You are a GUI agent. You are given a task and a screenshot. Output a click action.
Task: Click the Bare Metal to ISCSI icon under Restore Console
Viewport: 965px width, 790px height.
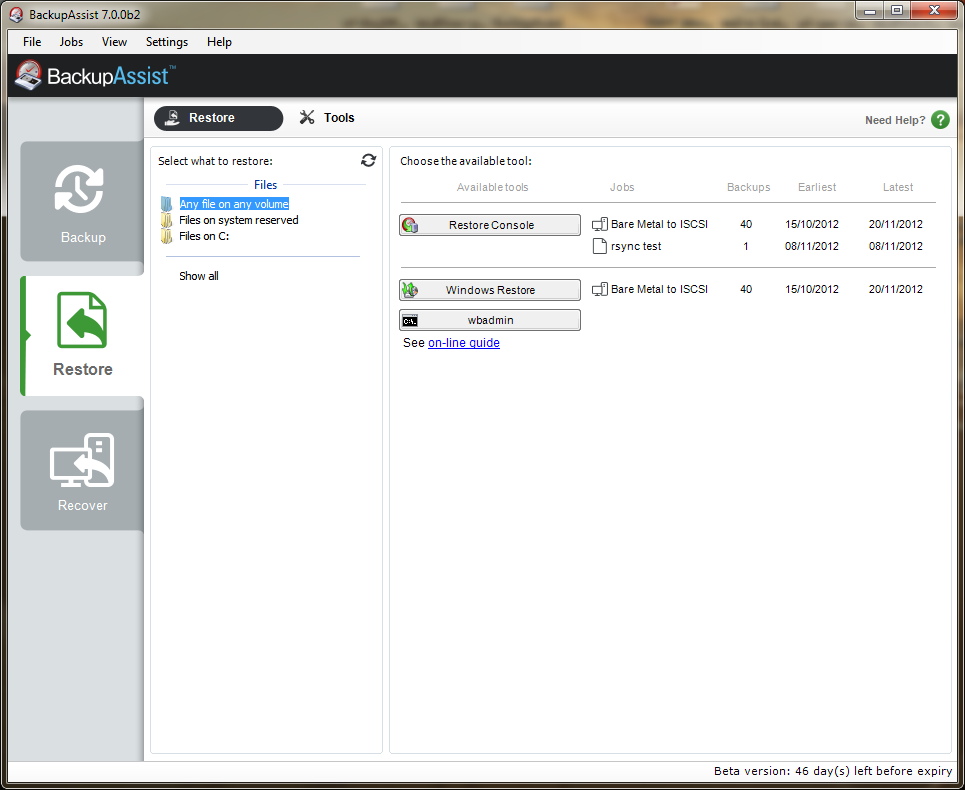click(x=599, y=225)
